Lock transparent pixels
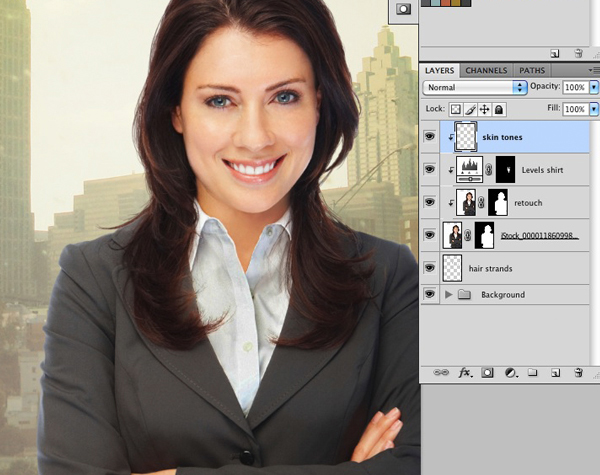Image resolution: width=600 pixels, height=475 pixels. pyautogui.click(x=455, y=108)
